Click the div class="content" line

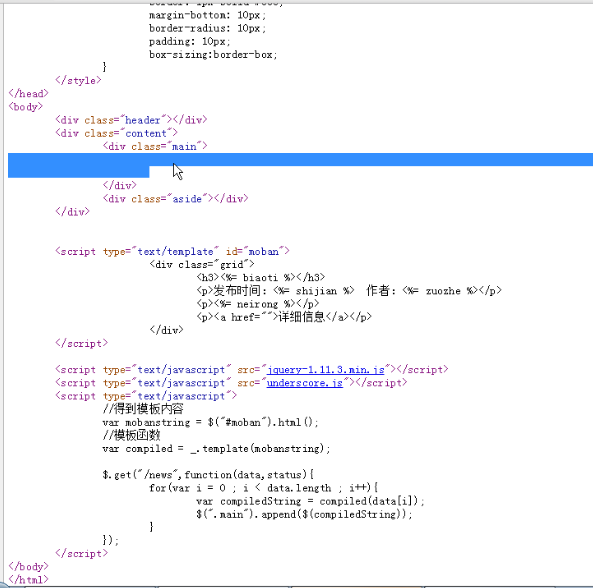pyautogui.click(x=116, y=133)
